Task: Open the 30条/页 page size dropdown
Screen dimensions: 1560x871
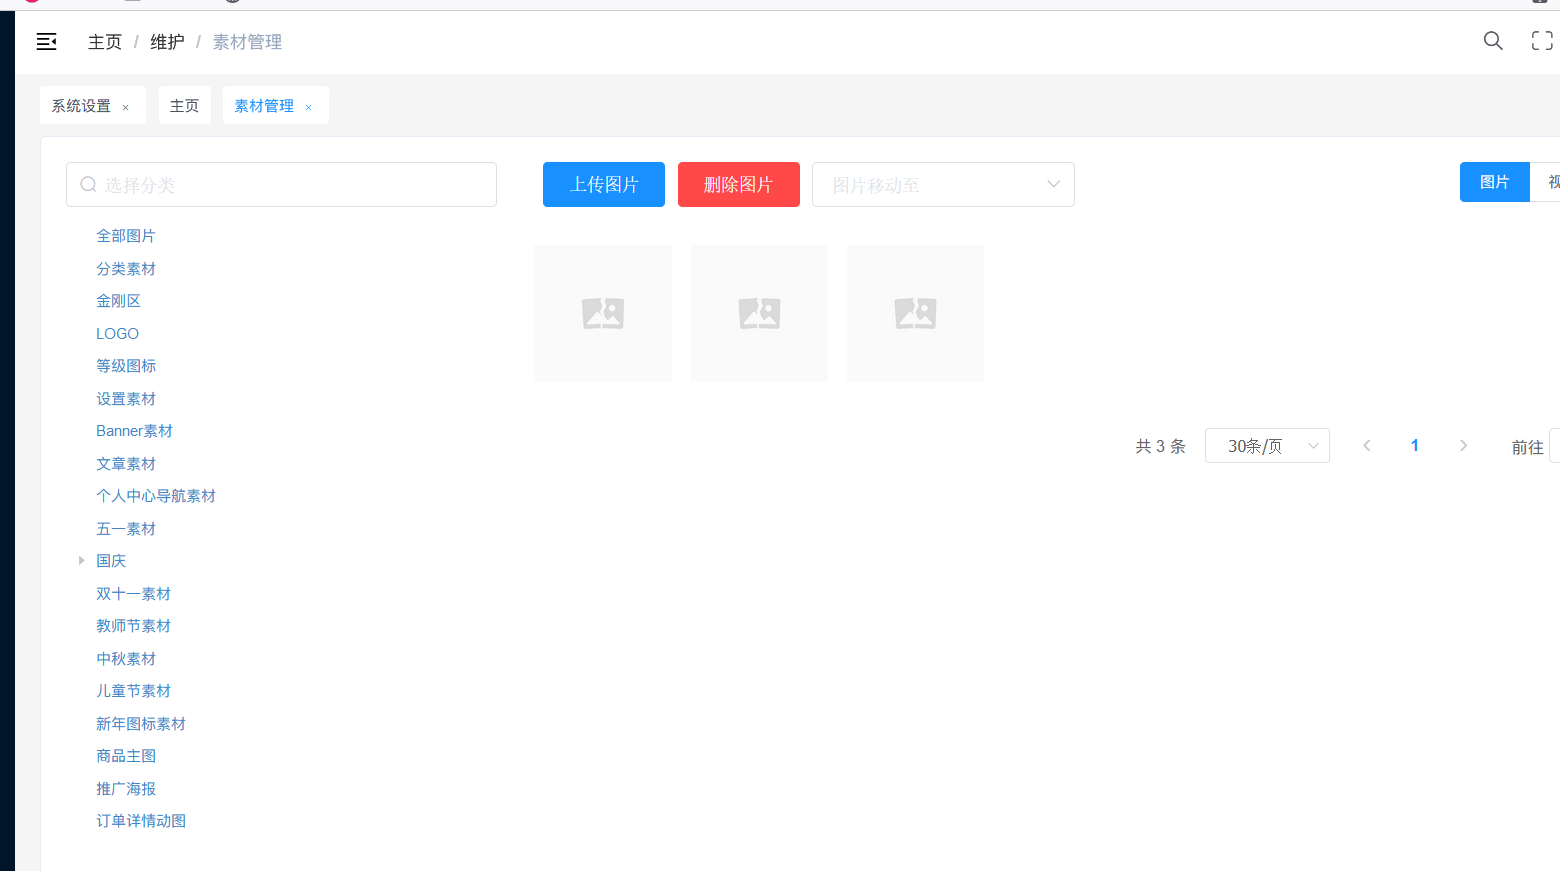Action: pyautogui.click(x=1267, y=446)
